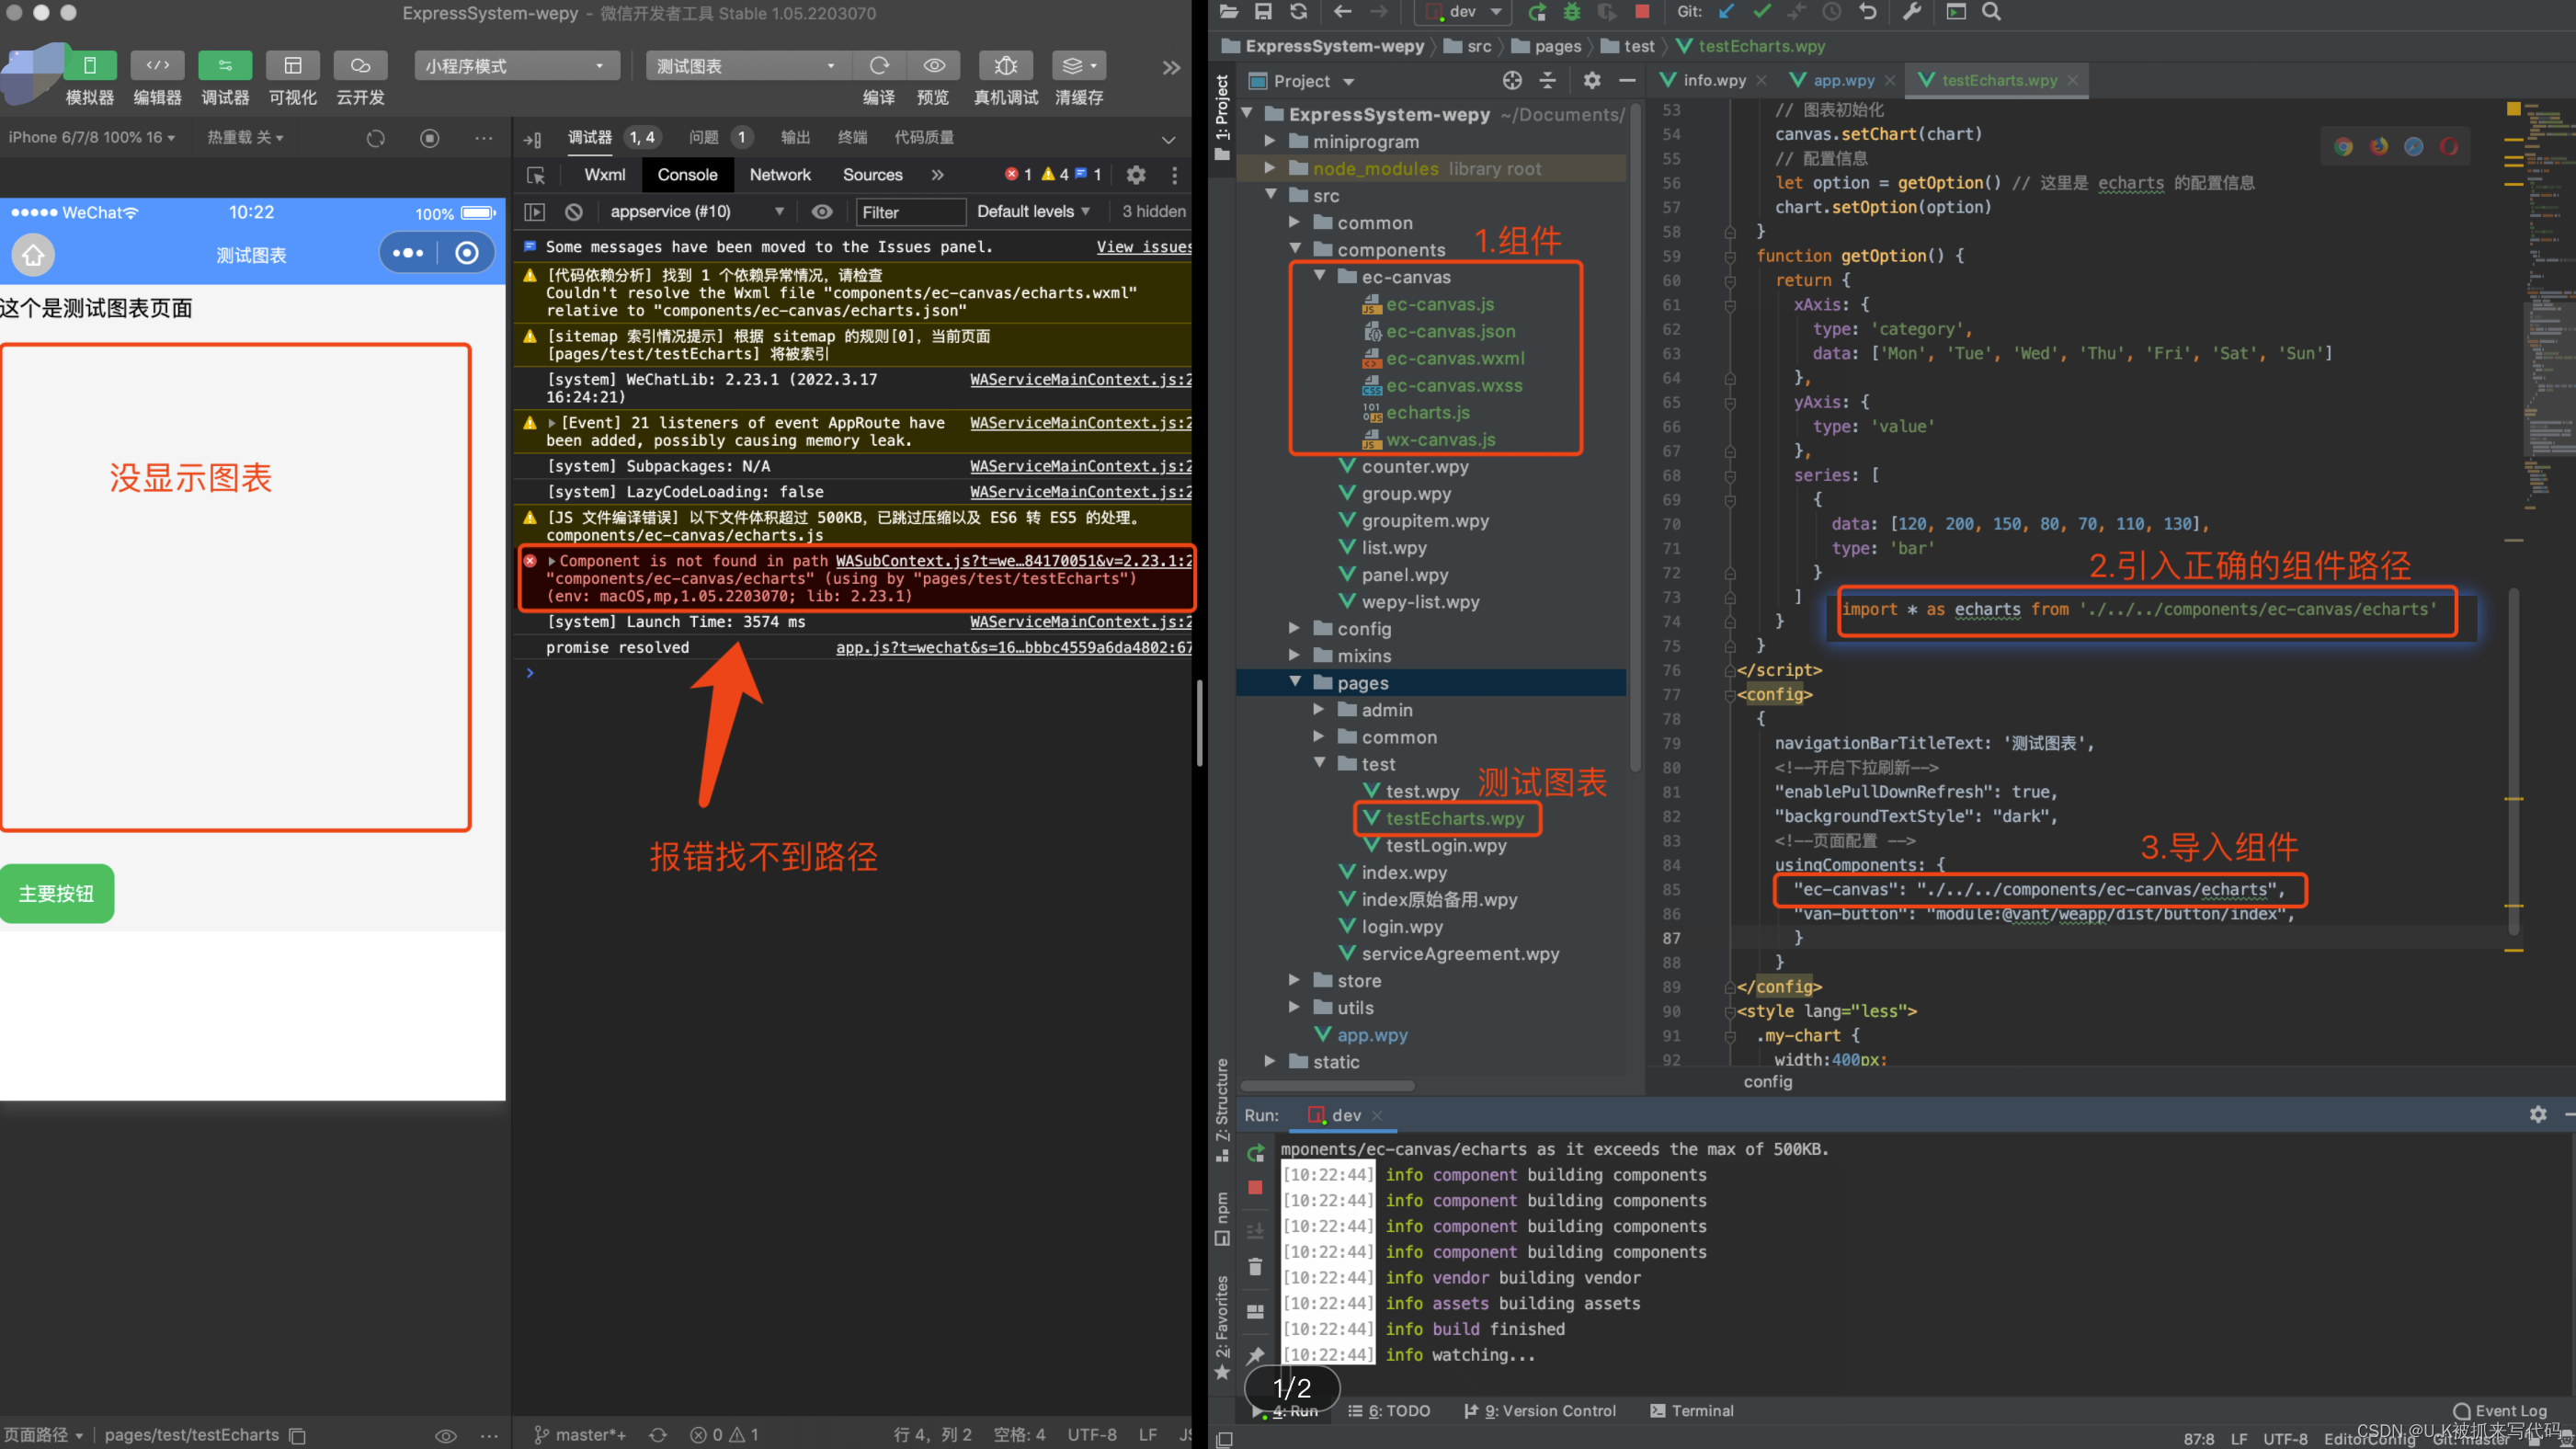
Task: Open the Project view dropdown
Action: (1303, 81)
